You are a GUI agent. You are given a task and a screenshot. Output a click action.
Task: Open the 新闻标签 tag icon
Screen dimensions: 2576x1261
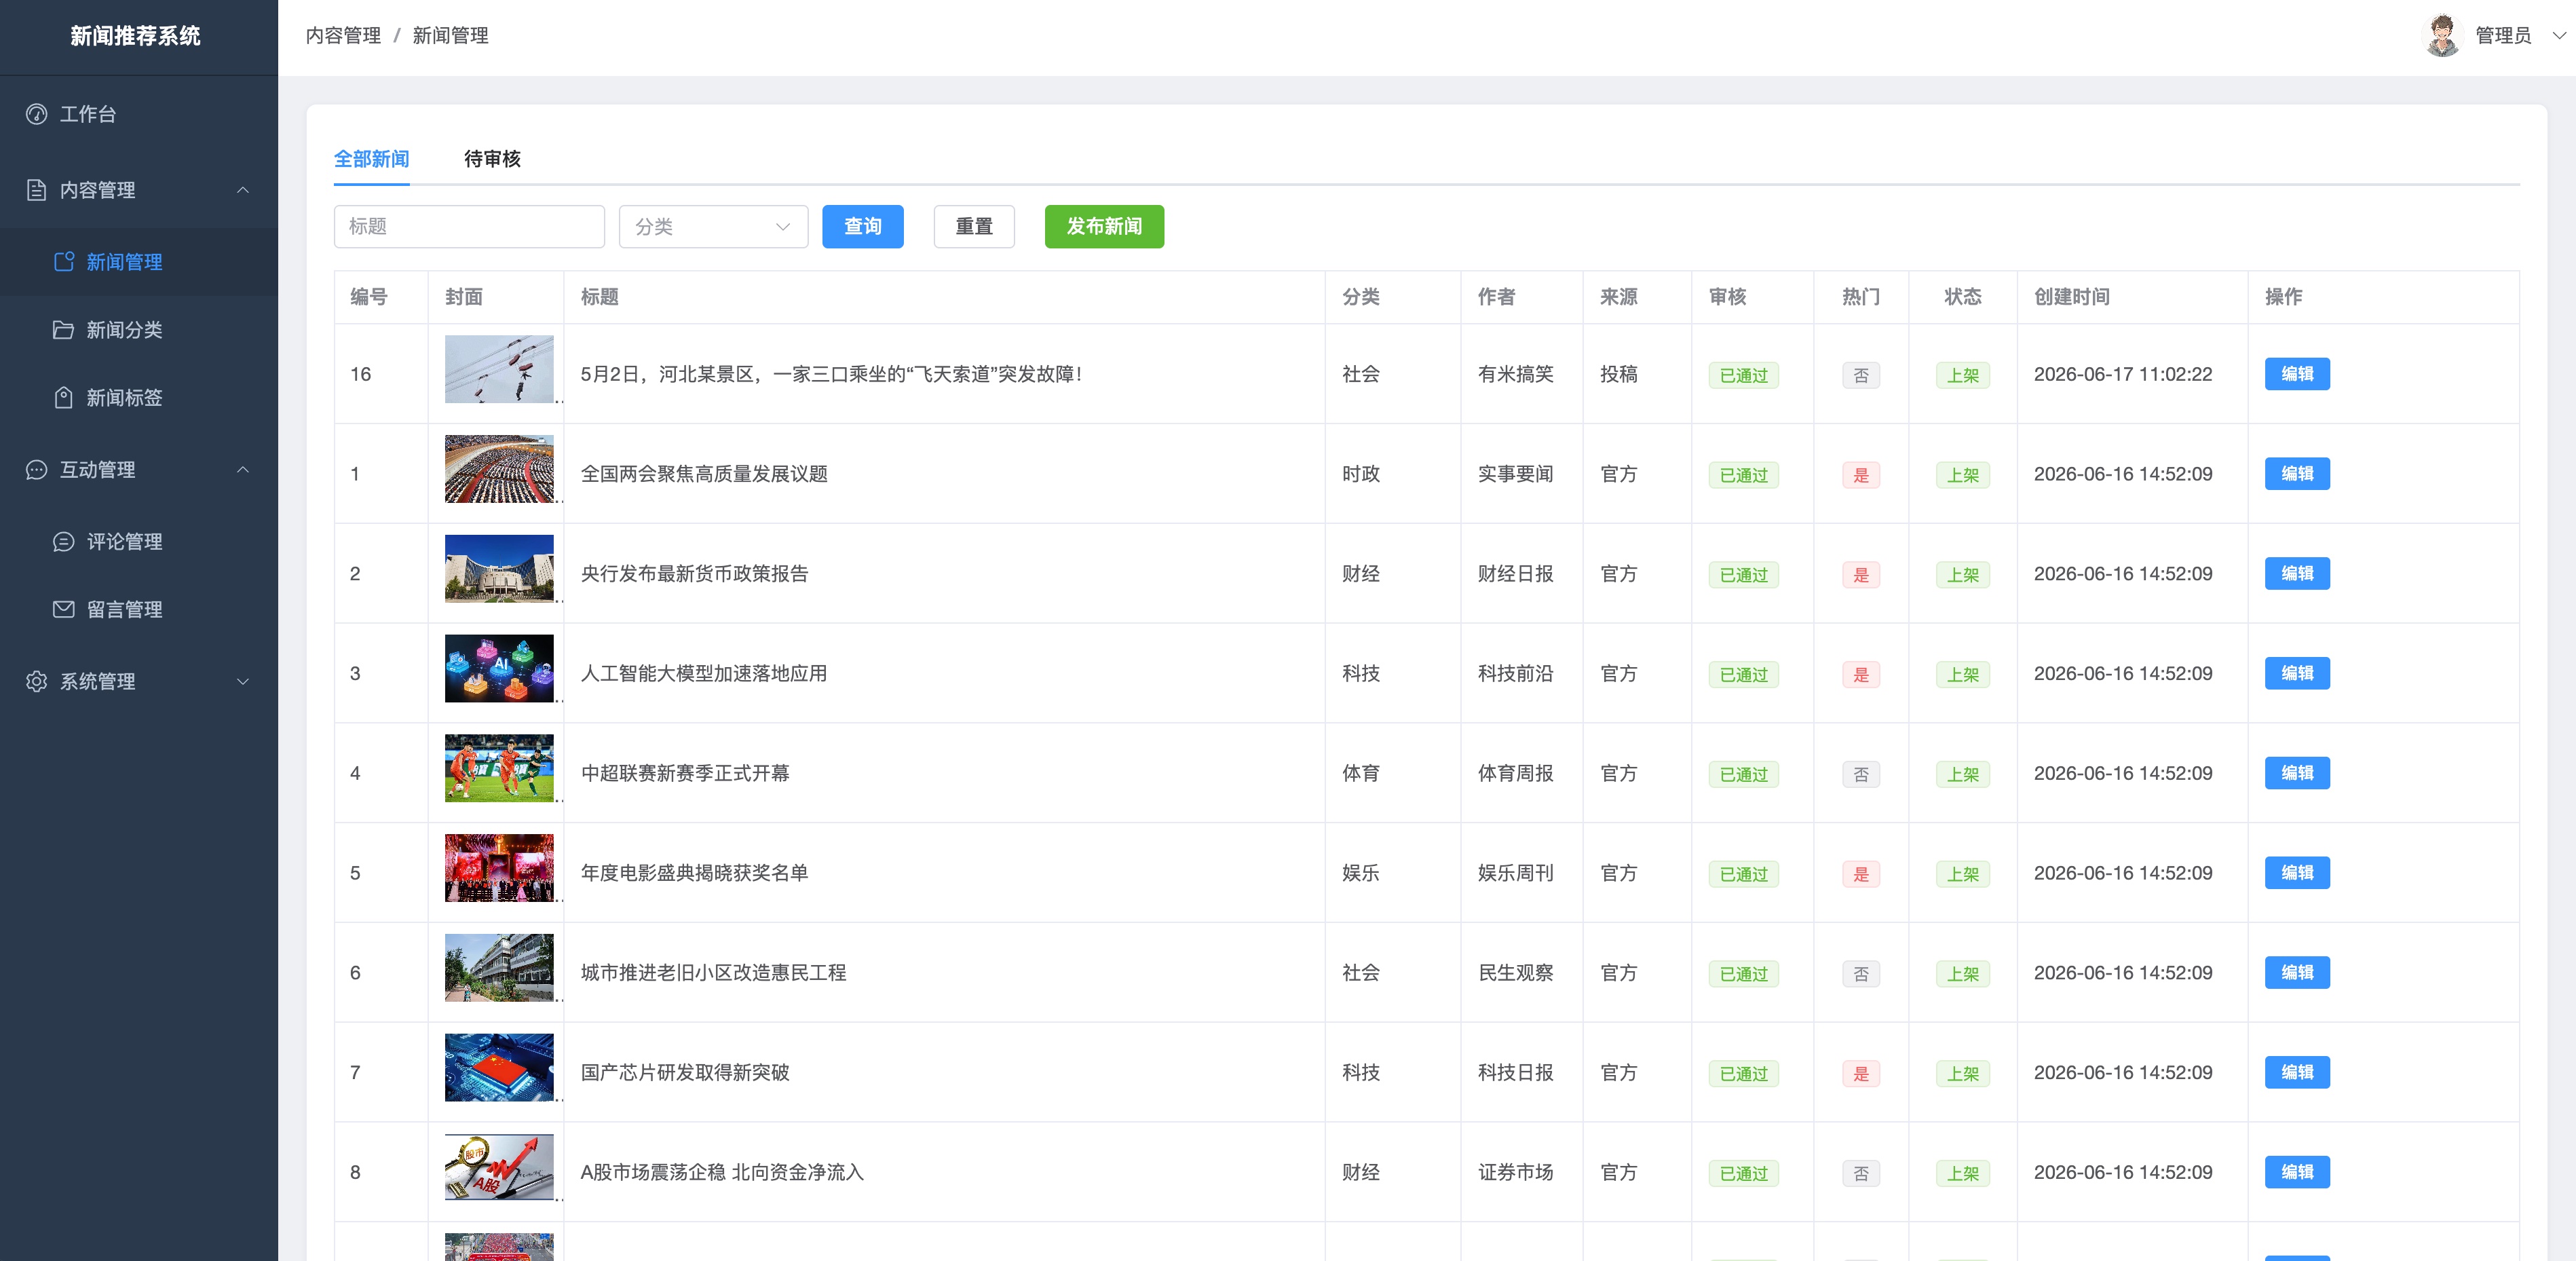tap(63, 398)
